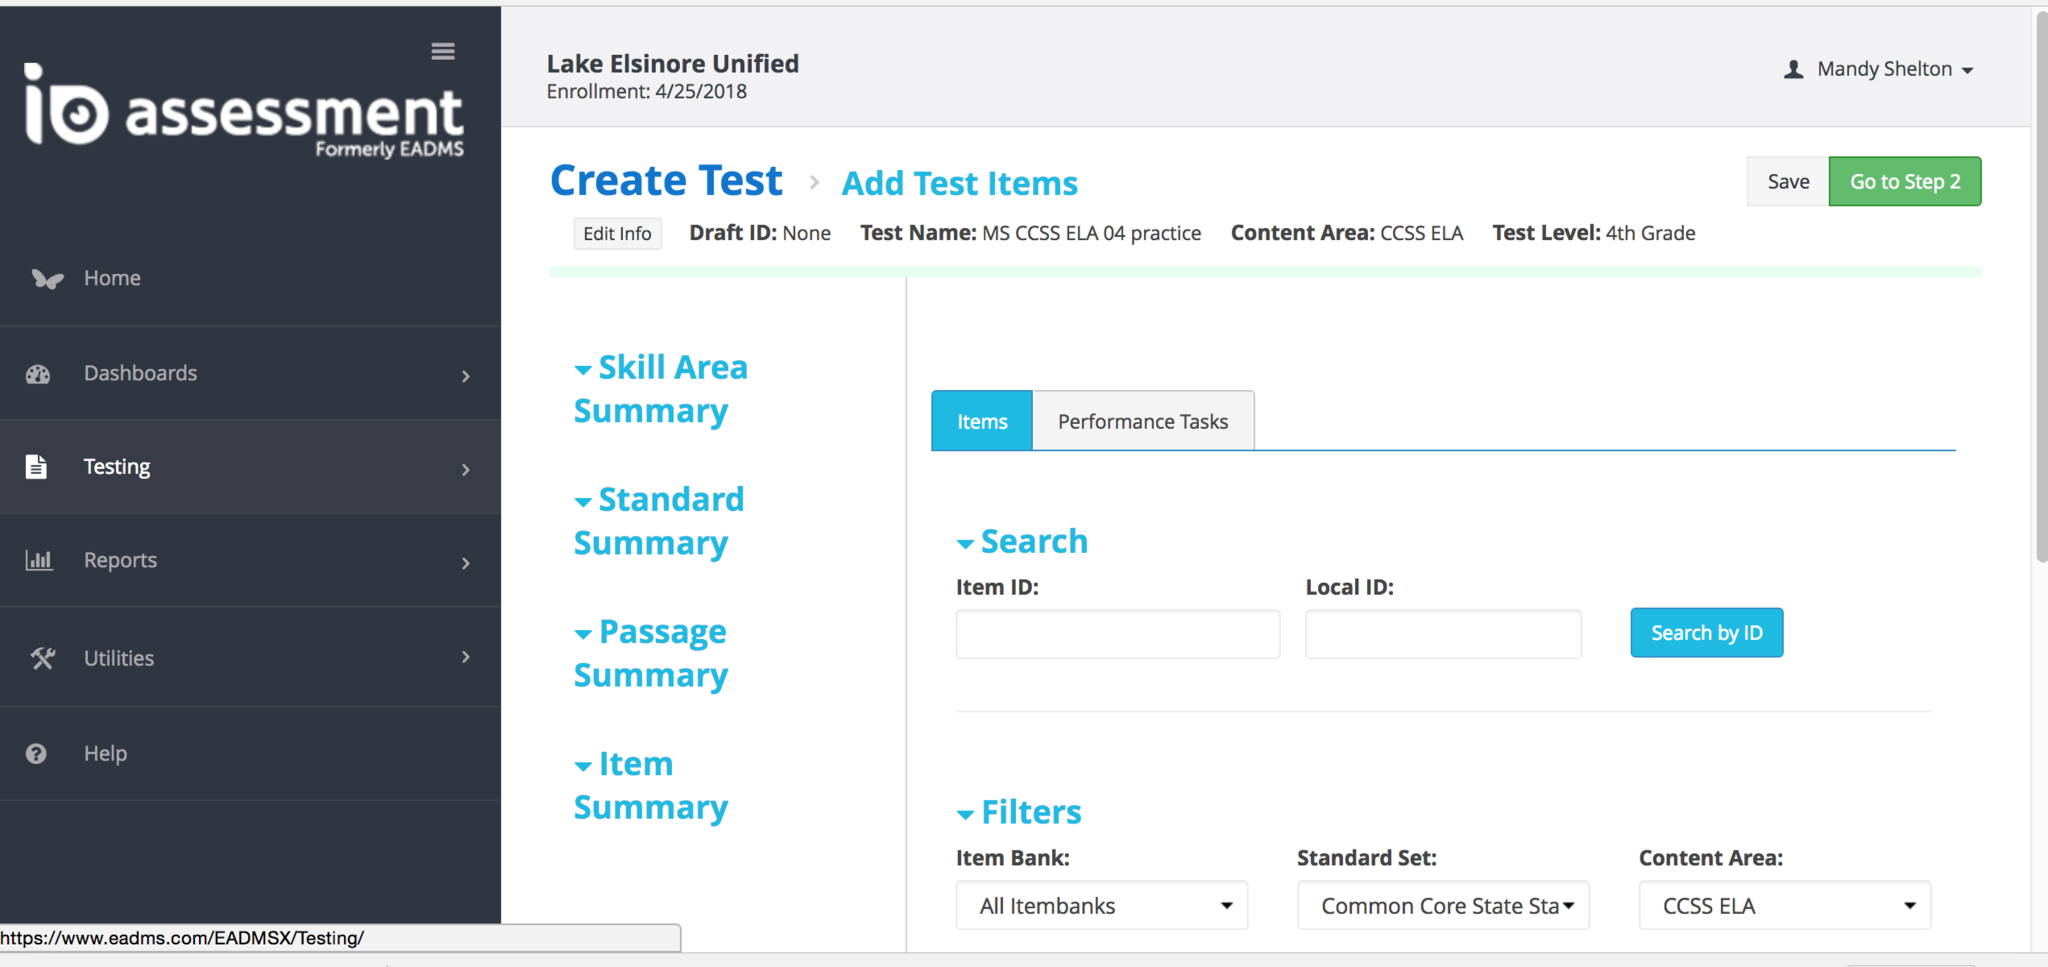Click the Reports bar chart icon
This screenshot has height=967, width=2048.
(x=39, y=560)
